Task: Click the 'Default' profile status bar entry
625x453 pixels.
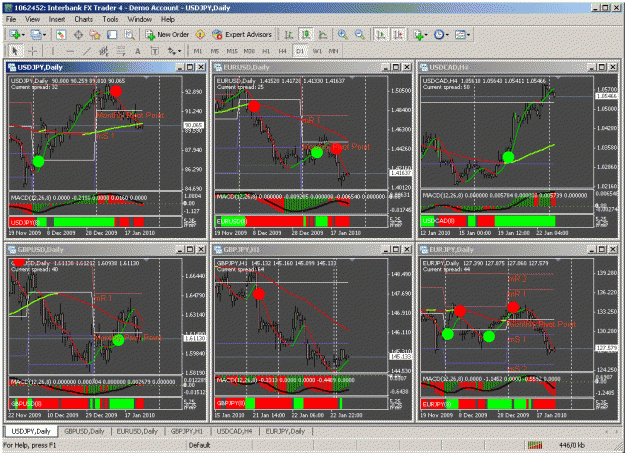Action: (x=199, y=445)
